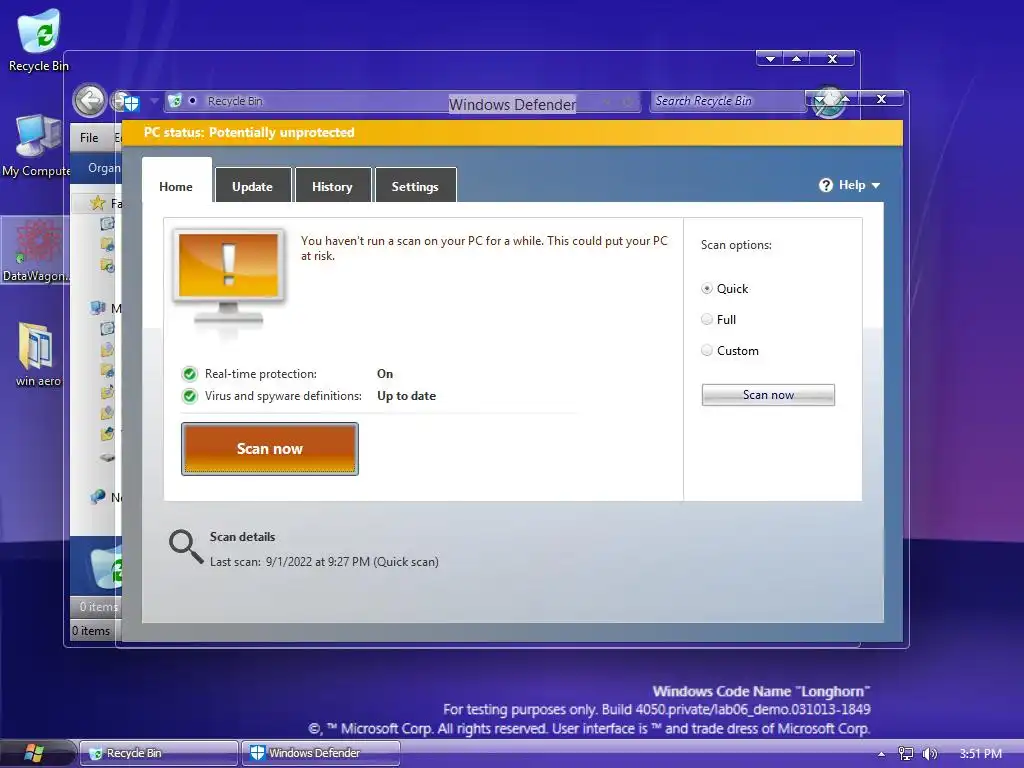Open File menu in Recycle Bin window

pos(89,138)
